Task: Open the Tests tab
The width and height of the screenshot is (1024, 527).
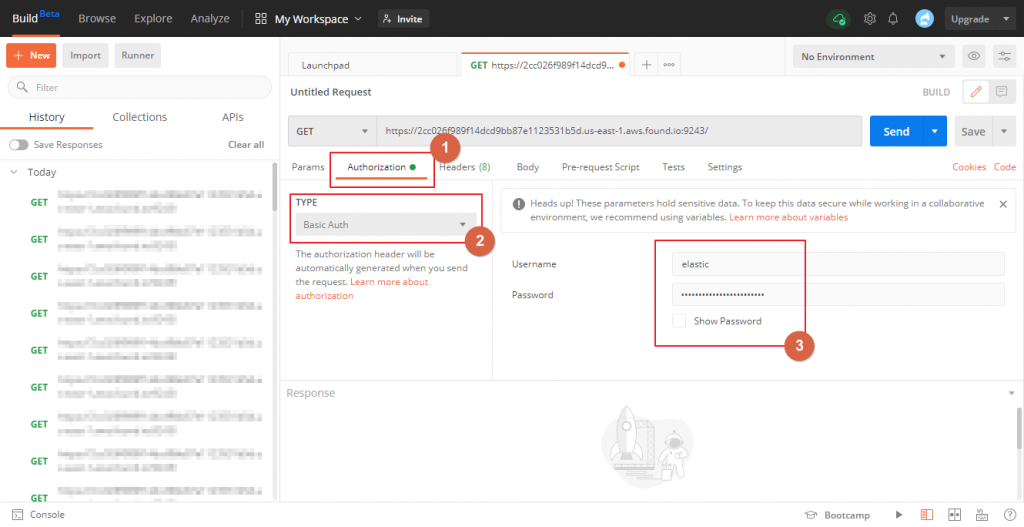Action: tap(673, 167)
